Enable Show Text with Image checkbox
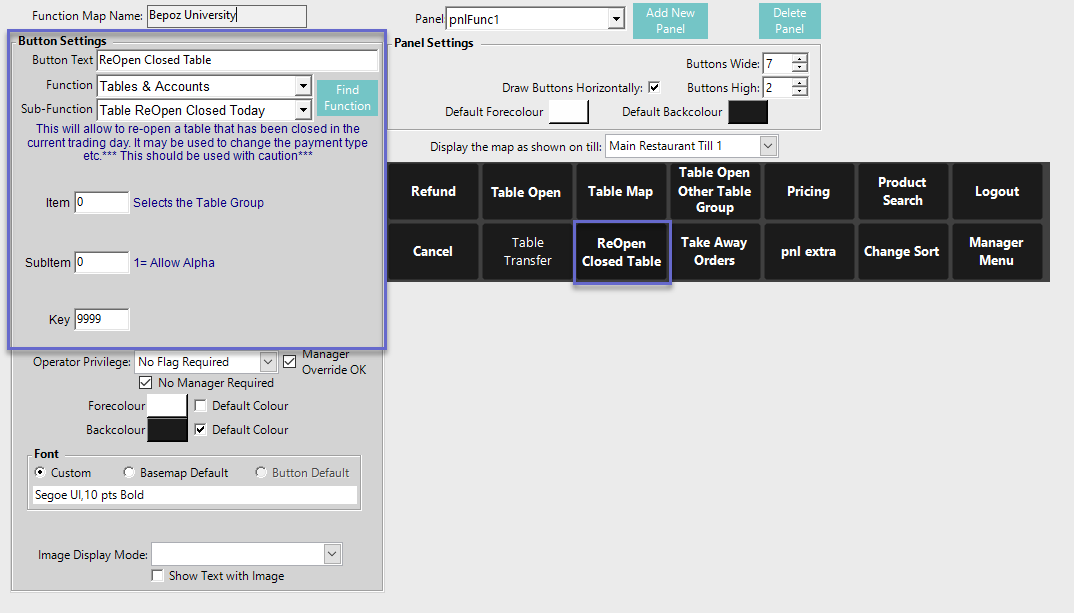1074x613 pixels. (x=158, y=575)
